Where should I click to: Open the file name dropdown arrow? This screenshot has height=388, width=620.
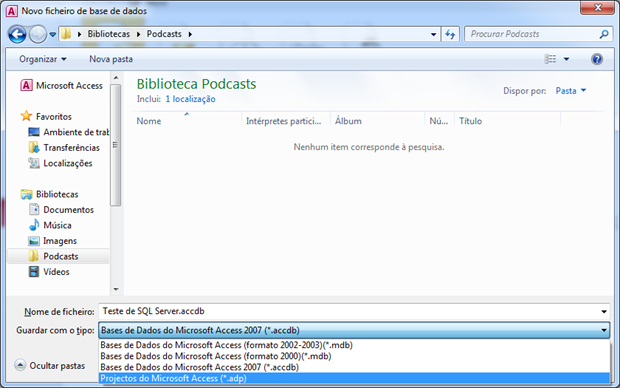tap(604, 312)
